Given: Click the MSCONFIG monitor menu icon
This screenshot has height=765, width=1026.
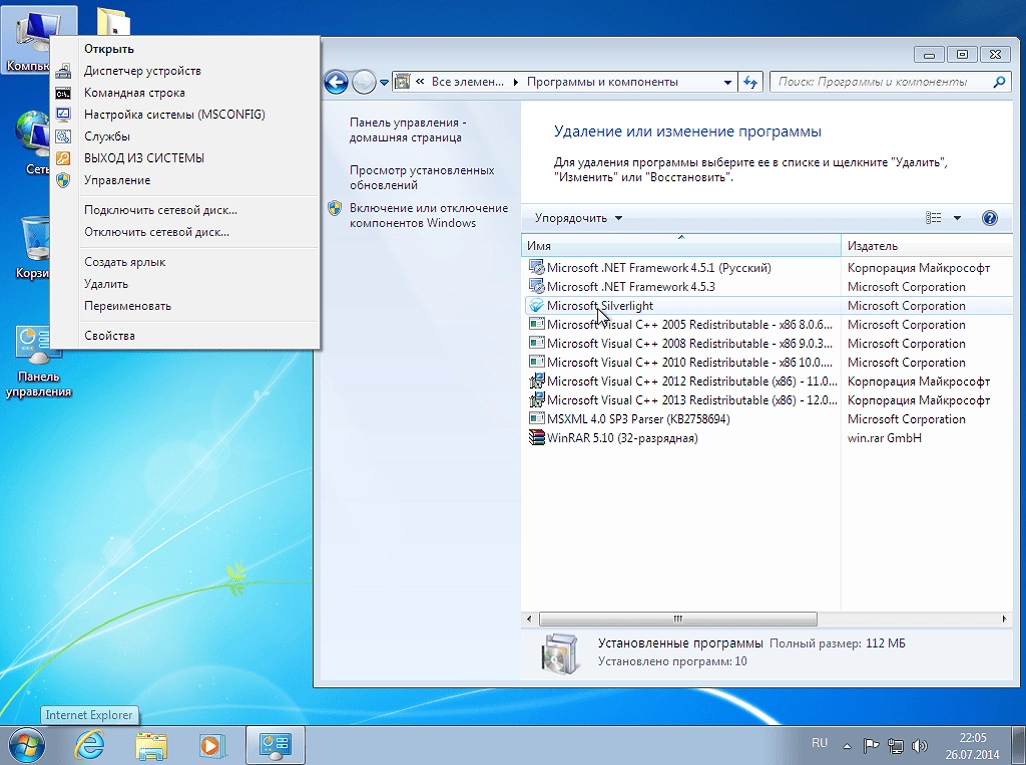Looking at the screenshot, I should [63, 115].
